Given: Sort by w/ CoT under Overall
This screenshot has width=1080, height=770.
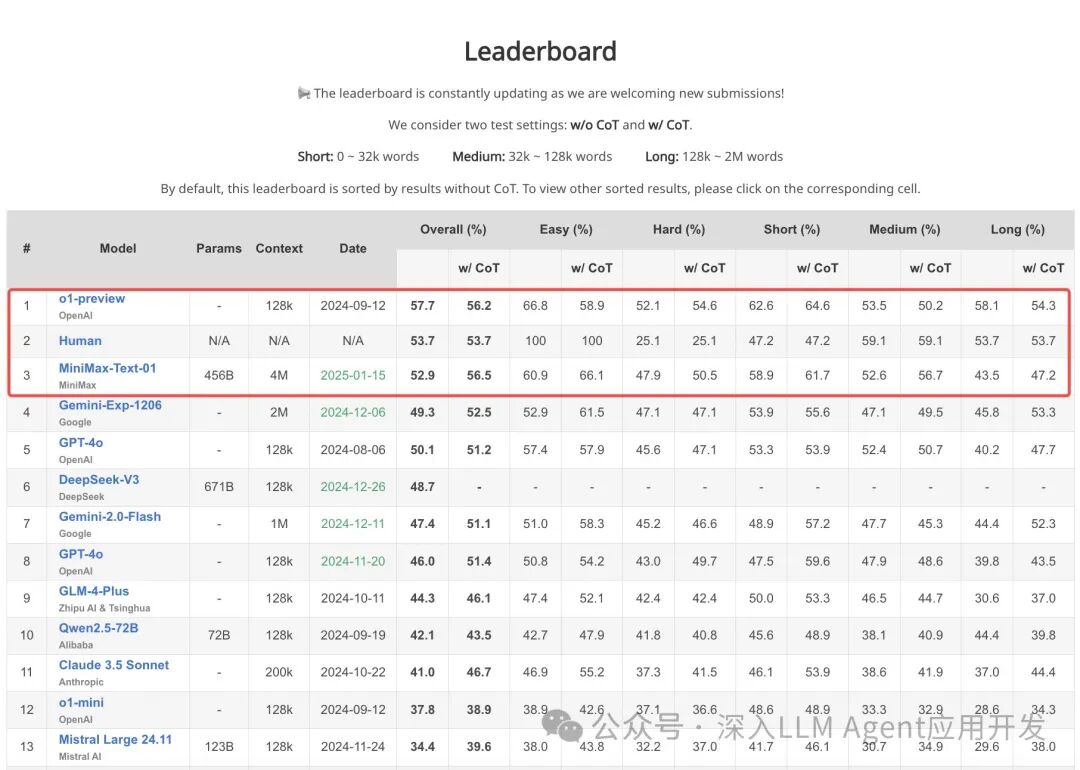Looking at the screenshot, I should (479, 268).
